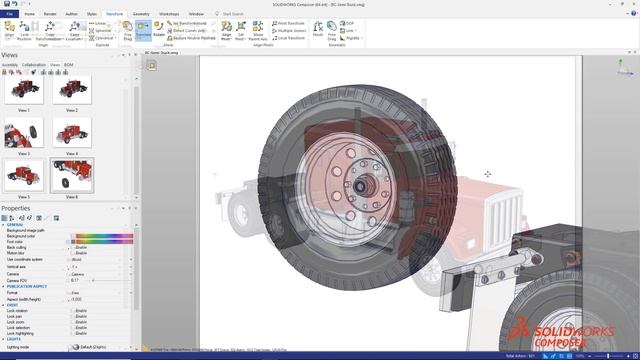Viewport: 640px width, 360px height.
Task: Click the Save icon in title bar
Action: pos(7,4)
